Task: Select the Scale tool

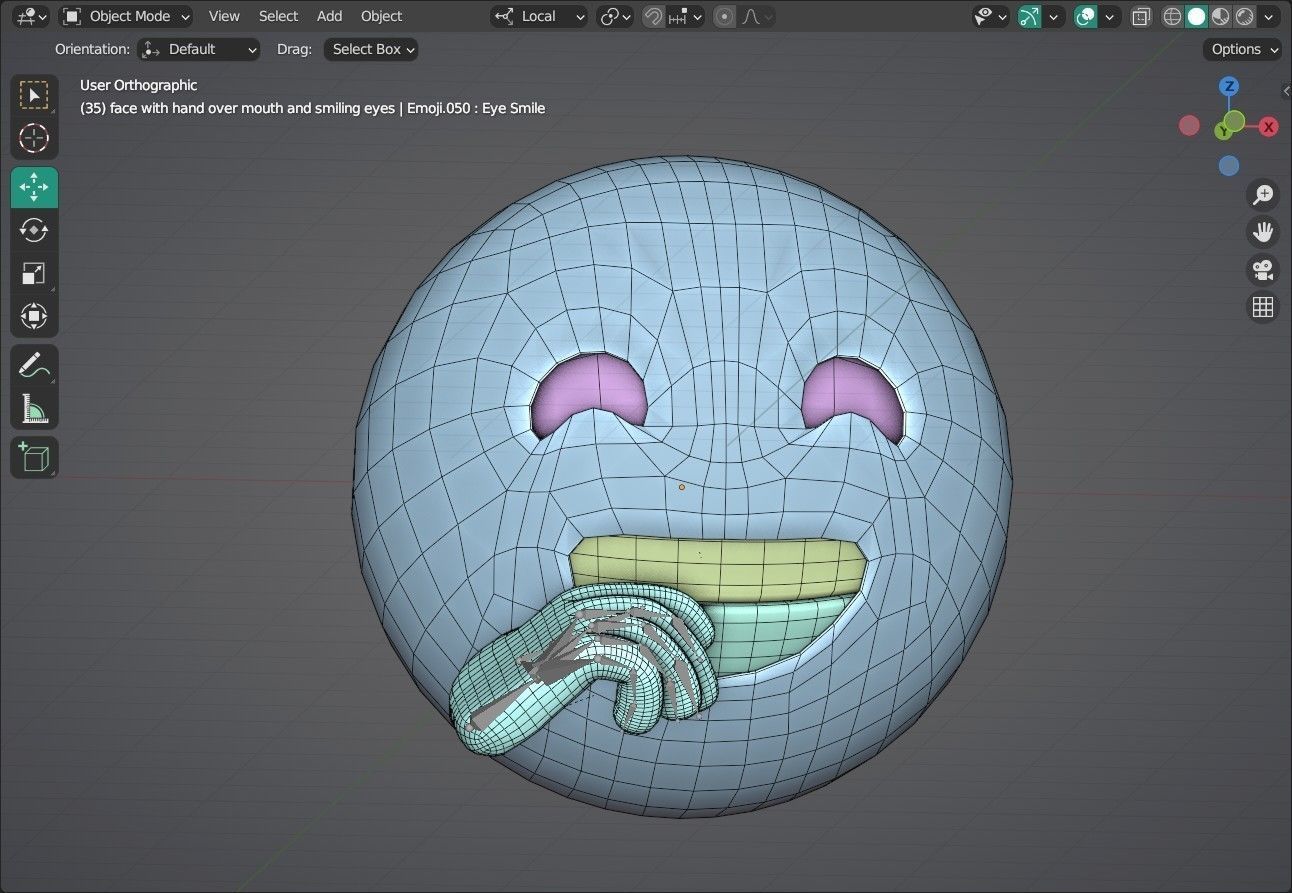Action: tap(34, 274)
